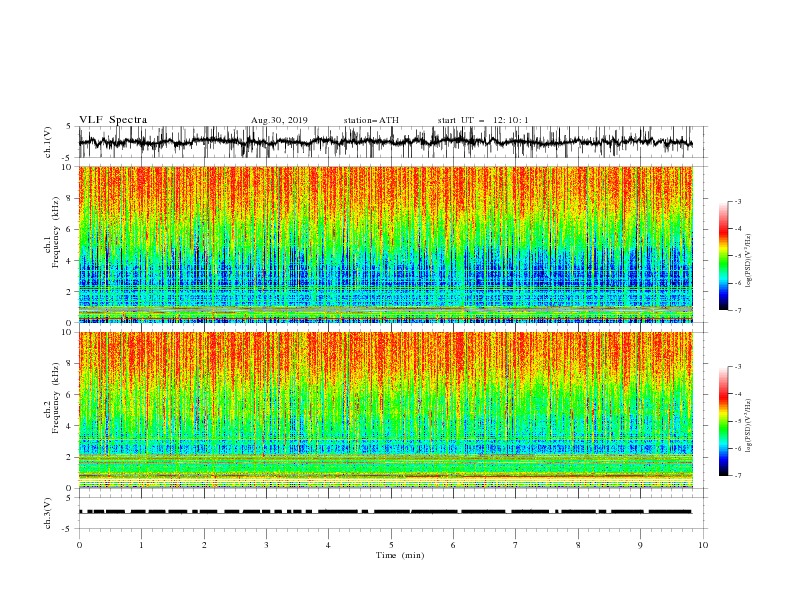Click the ch.1 spectrogram plot
Image resolution: width=792 pixels, height=612 pixels.
point(386,244)
